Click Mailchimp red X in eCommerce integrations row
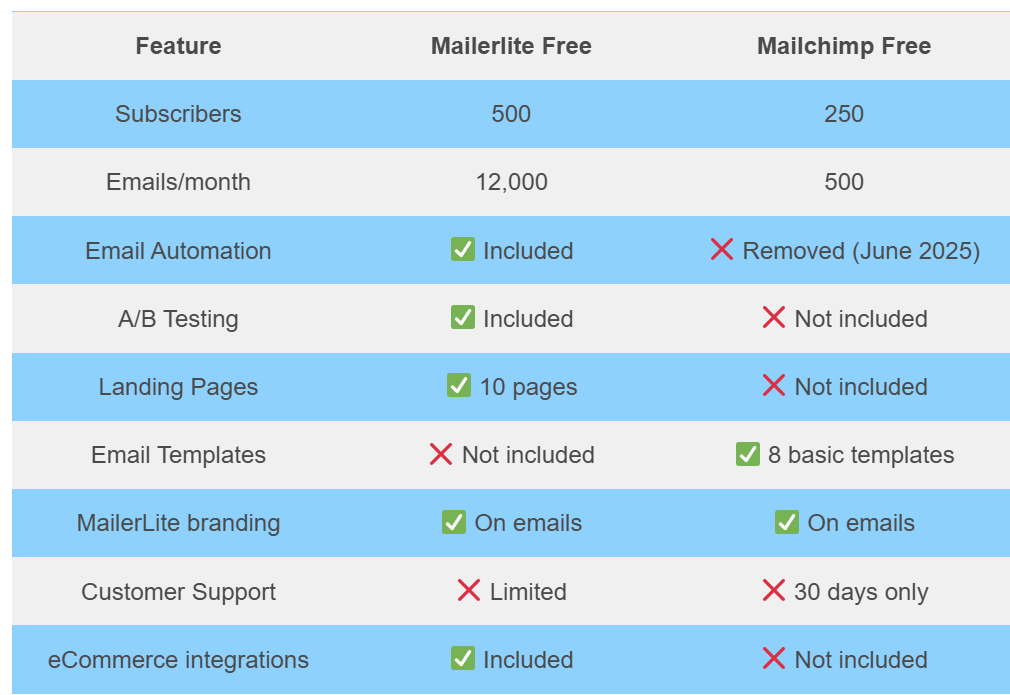This screenshot has width=1010, height=695. (x=774, y=659)
